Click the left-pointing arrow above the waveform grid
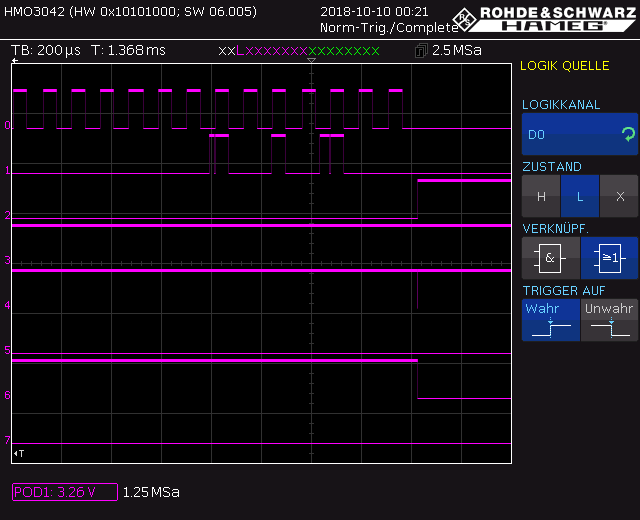This screenshot has height=520, width=640. tap(15, 61)
